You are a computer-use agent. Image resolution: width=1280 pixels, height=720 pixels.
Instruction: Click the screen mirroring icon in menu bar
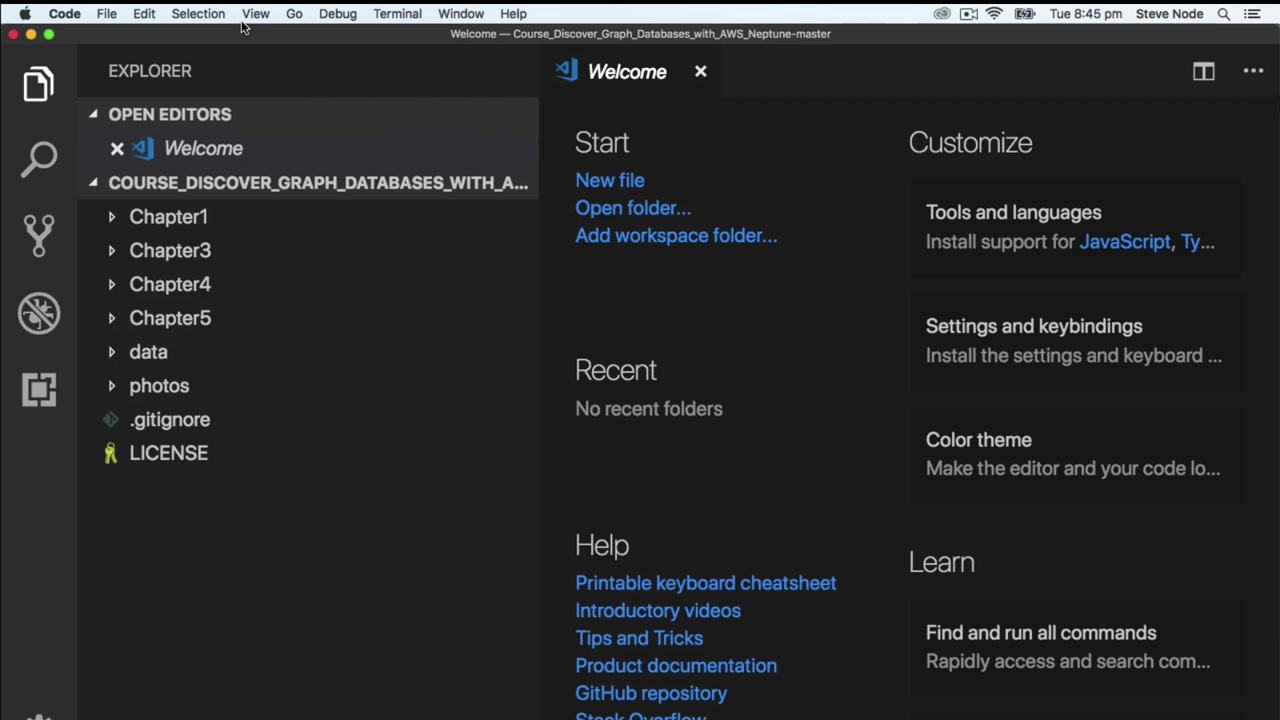point(968,14)
